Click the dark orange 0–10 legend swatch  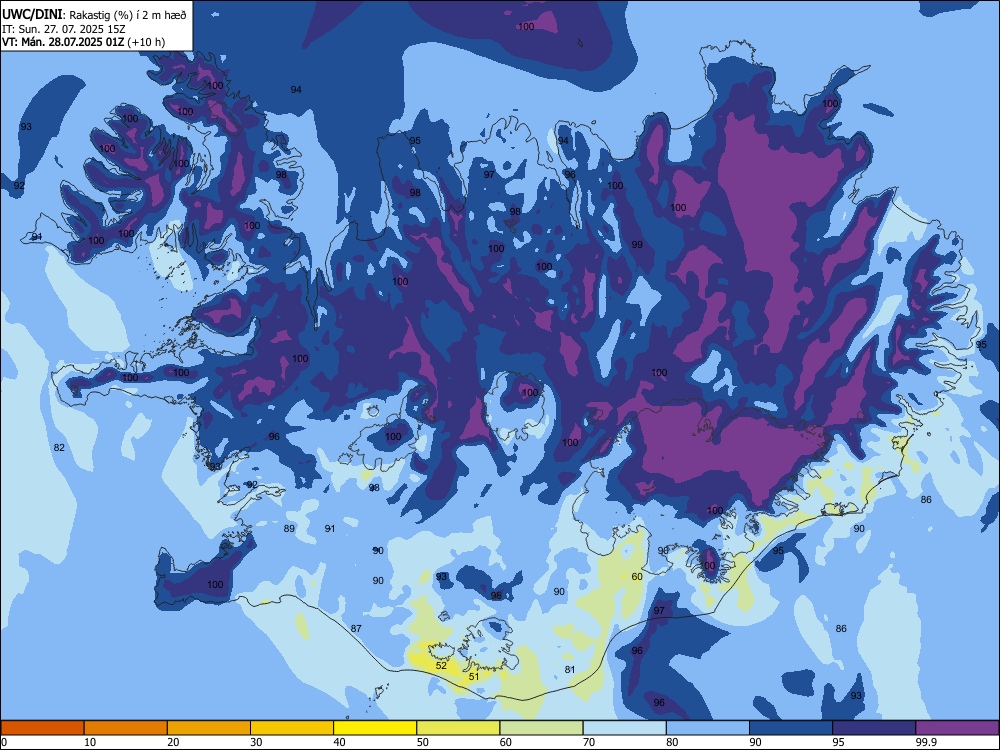tap(42, 728)
